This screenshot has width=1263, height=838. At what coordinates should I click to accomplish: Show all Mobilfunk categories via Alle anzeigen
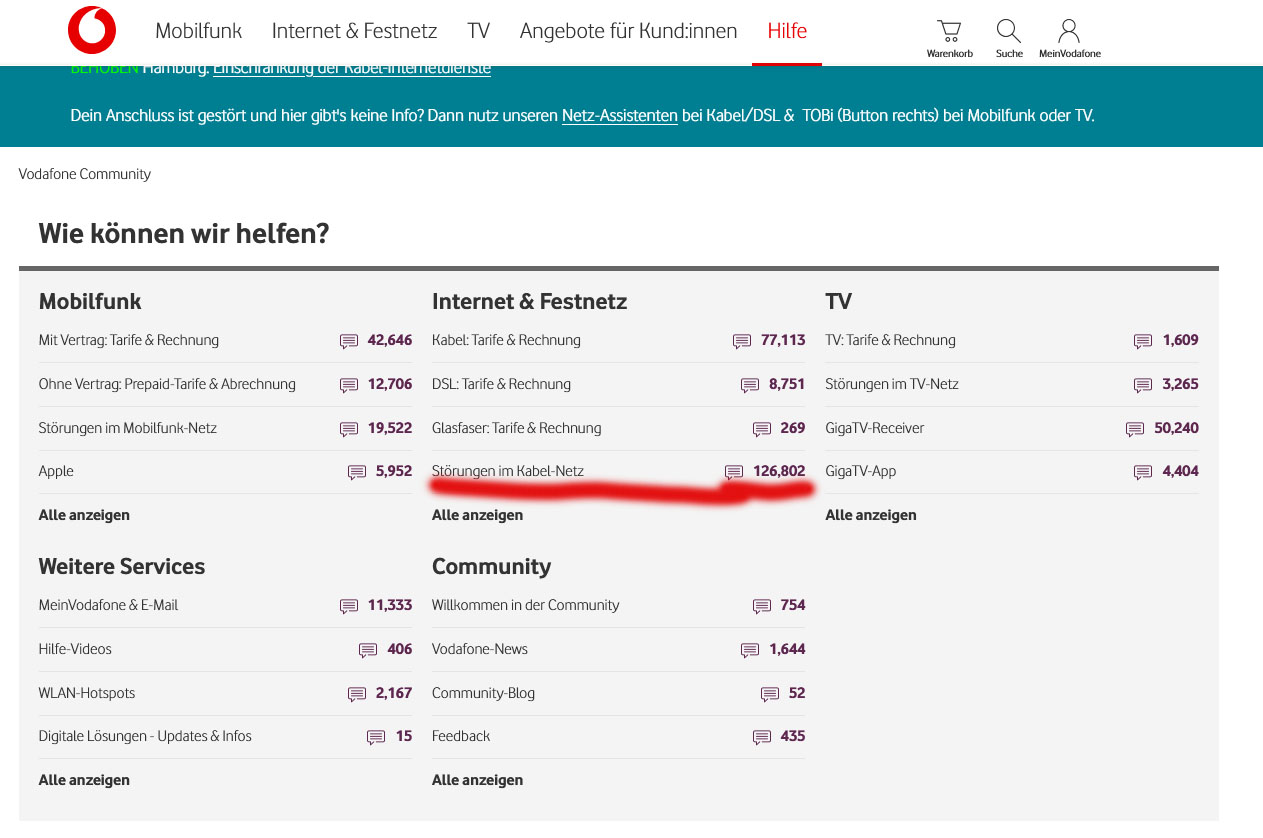pos(84,515)
